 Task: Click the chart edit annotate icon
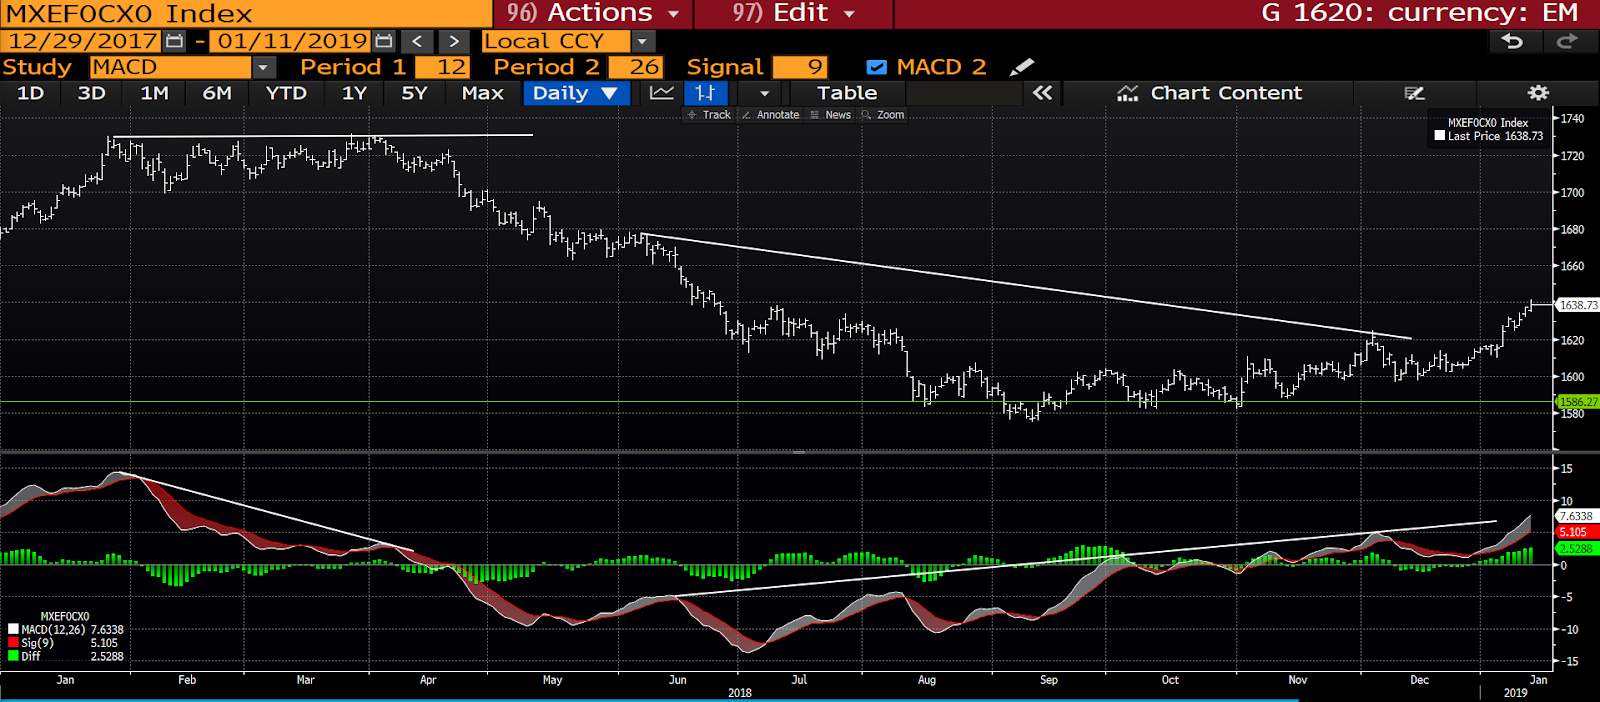point(1414,93)
